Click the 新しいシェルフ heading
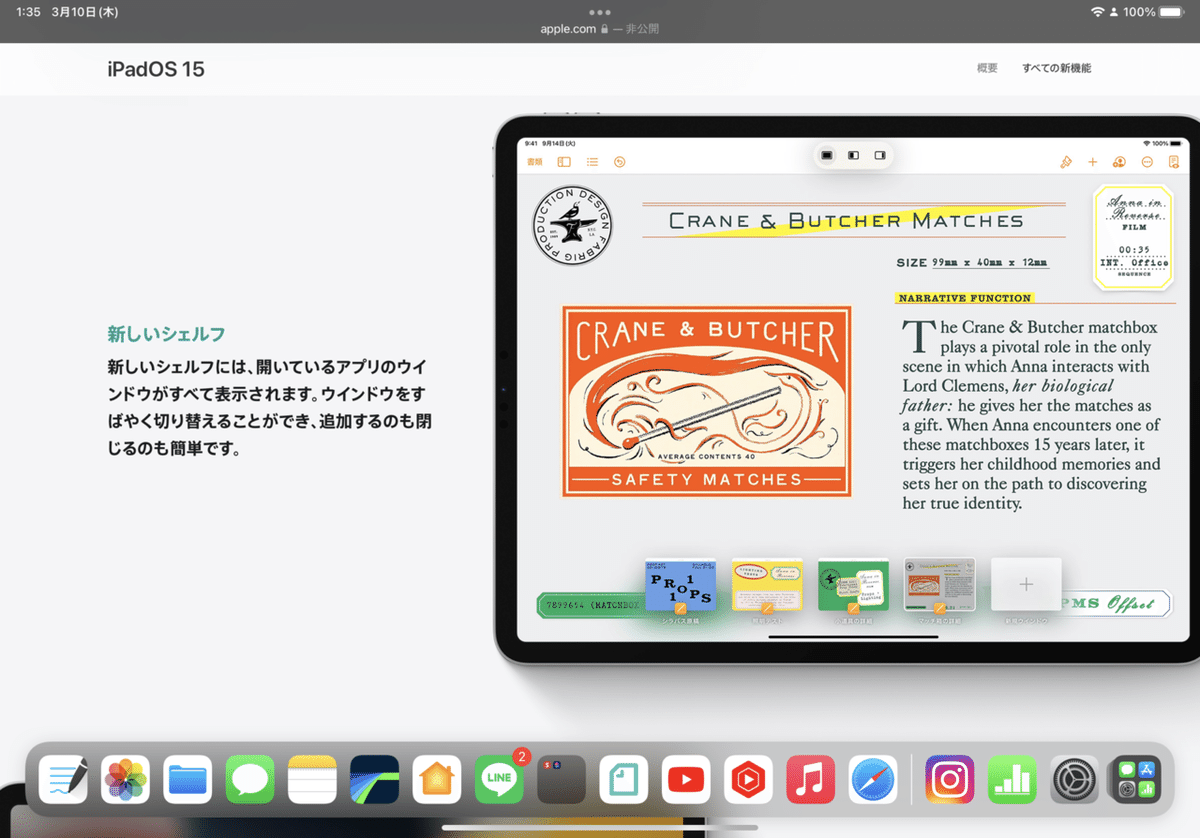The width and height of the screenshot is (1200, 838). 167,334
